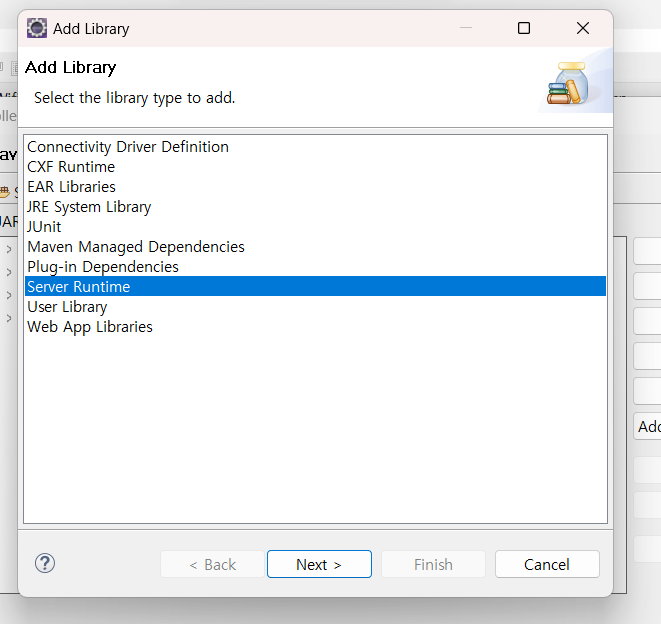Screen dimensions: 661x624
Task: Open the help question mark icon
Action: click(45, 563)
